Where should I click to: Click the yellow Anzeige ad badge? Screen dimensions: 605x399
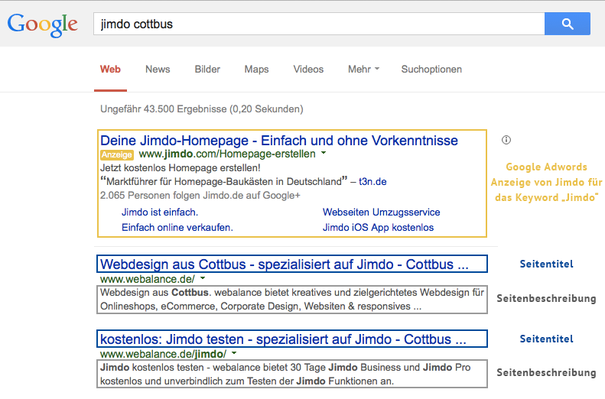click(117, 155)
